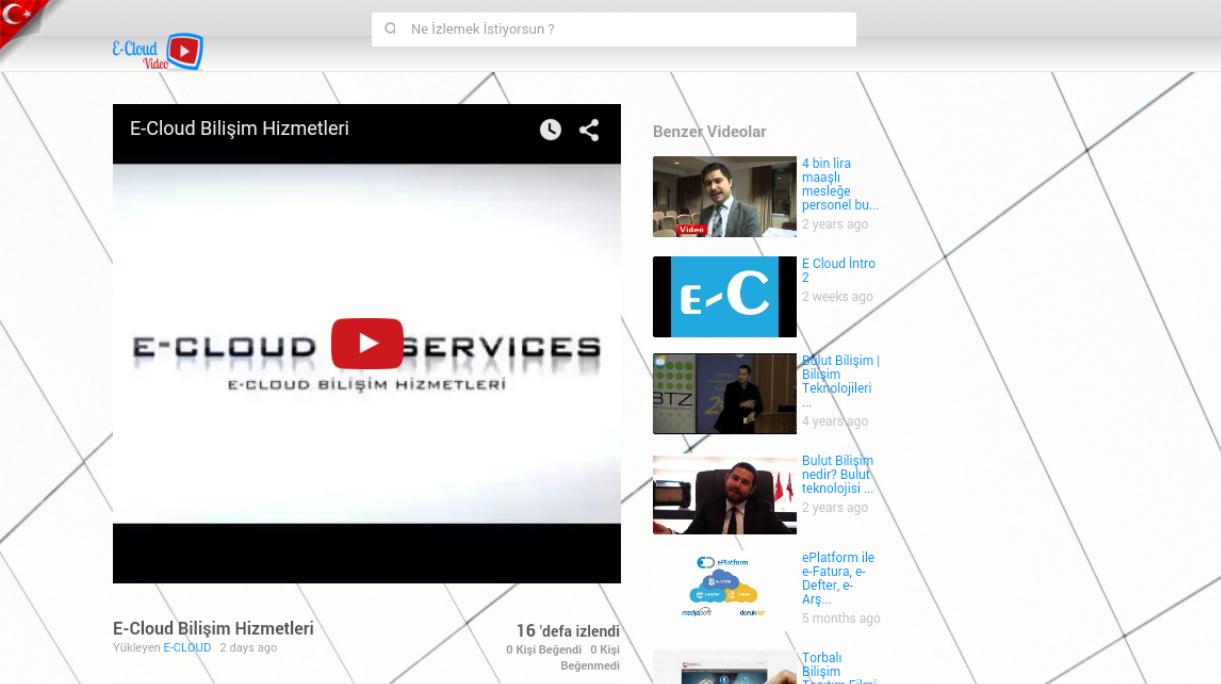Image resolution: width=1221 pixels, height=684 pixels.
Task: Click the 'E-Cloud Bilişim Hizmetleri' heading below video
Action: (213, 628)
